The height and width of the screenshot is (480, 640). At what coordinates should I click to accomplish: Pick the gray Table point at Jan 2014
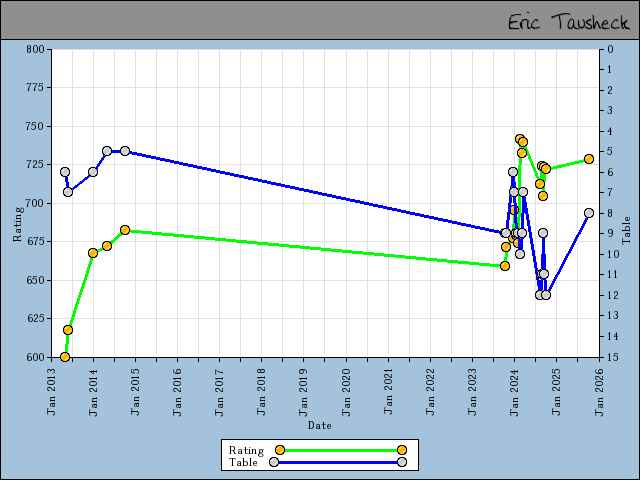point(93,172)
